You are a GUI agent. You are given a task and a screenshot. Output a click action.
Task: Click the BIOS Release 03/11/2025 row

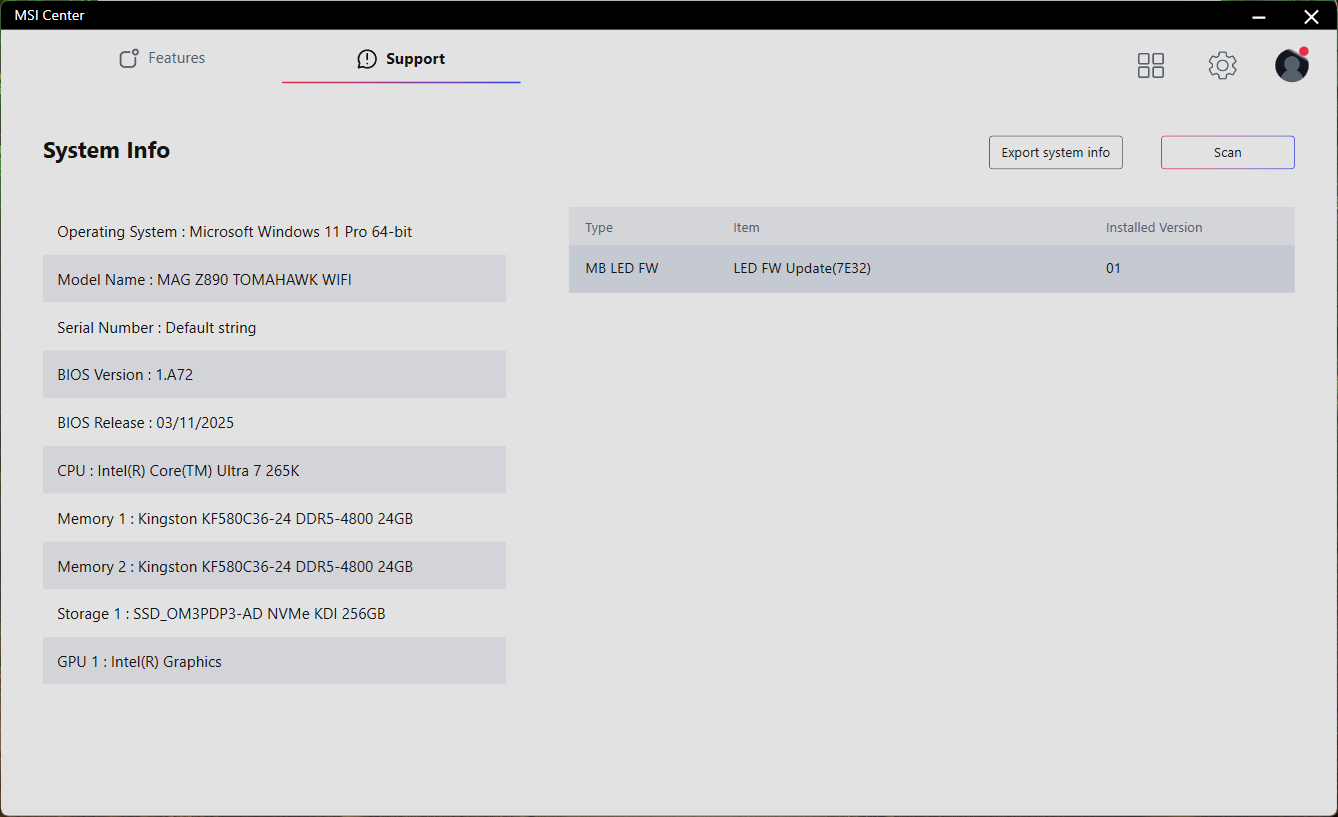pos(274,423)
